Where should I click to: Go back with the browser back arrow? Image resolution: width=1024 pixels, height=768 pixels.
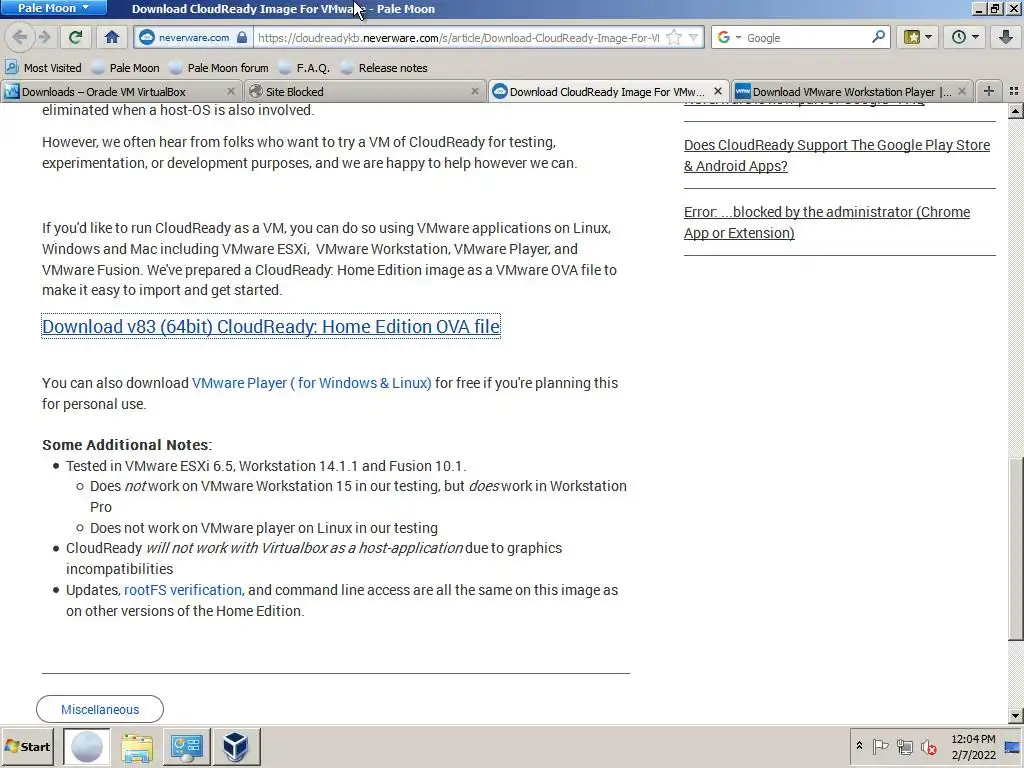click(20, 37)
